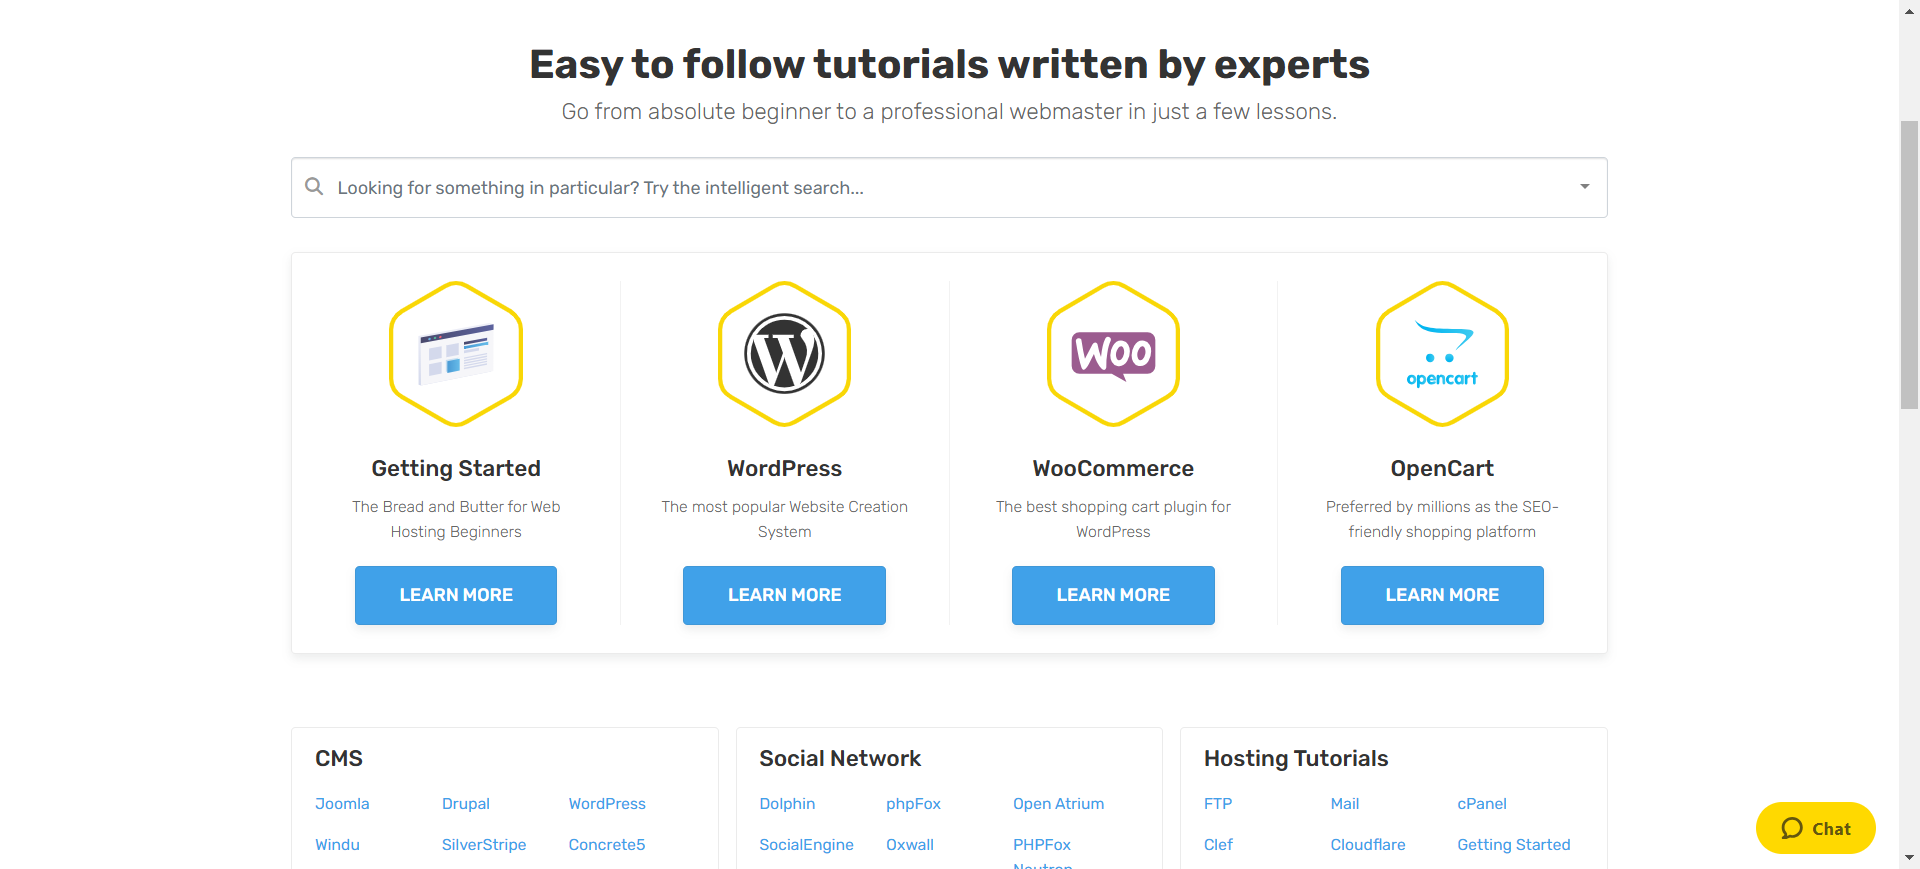The height and width of the screenshot is (869, 1920).
Task: Click the WordPress hexagon logo icon
Action: tap(784, 353)
